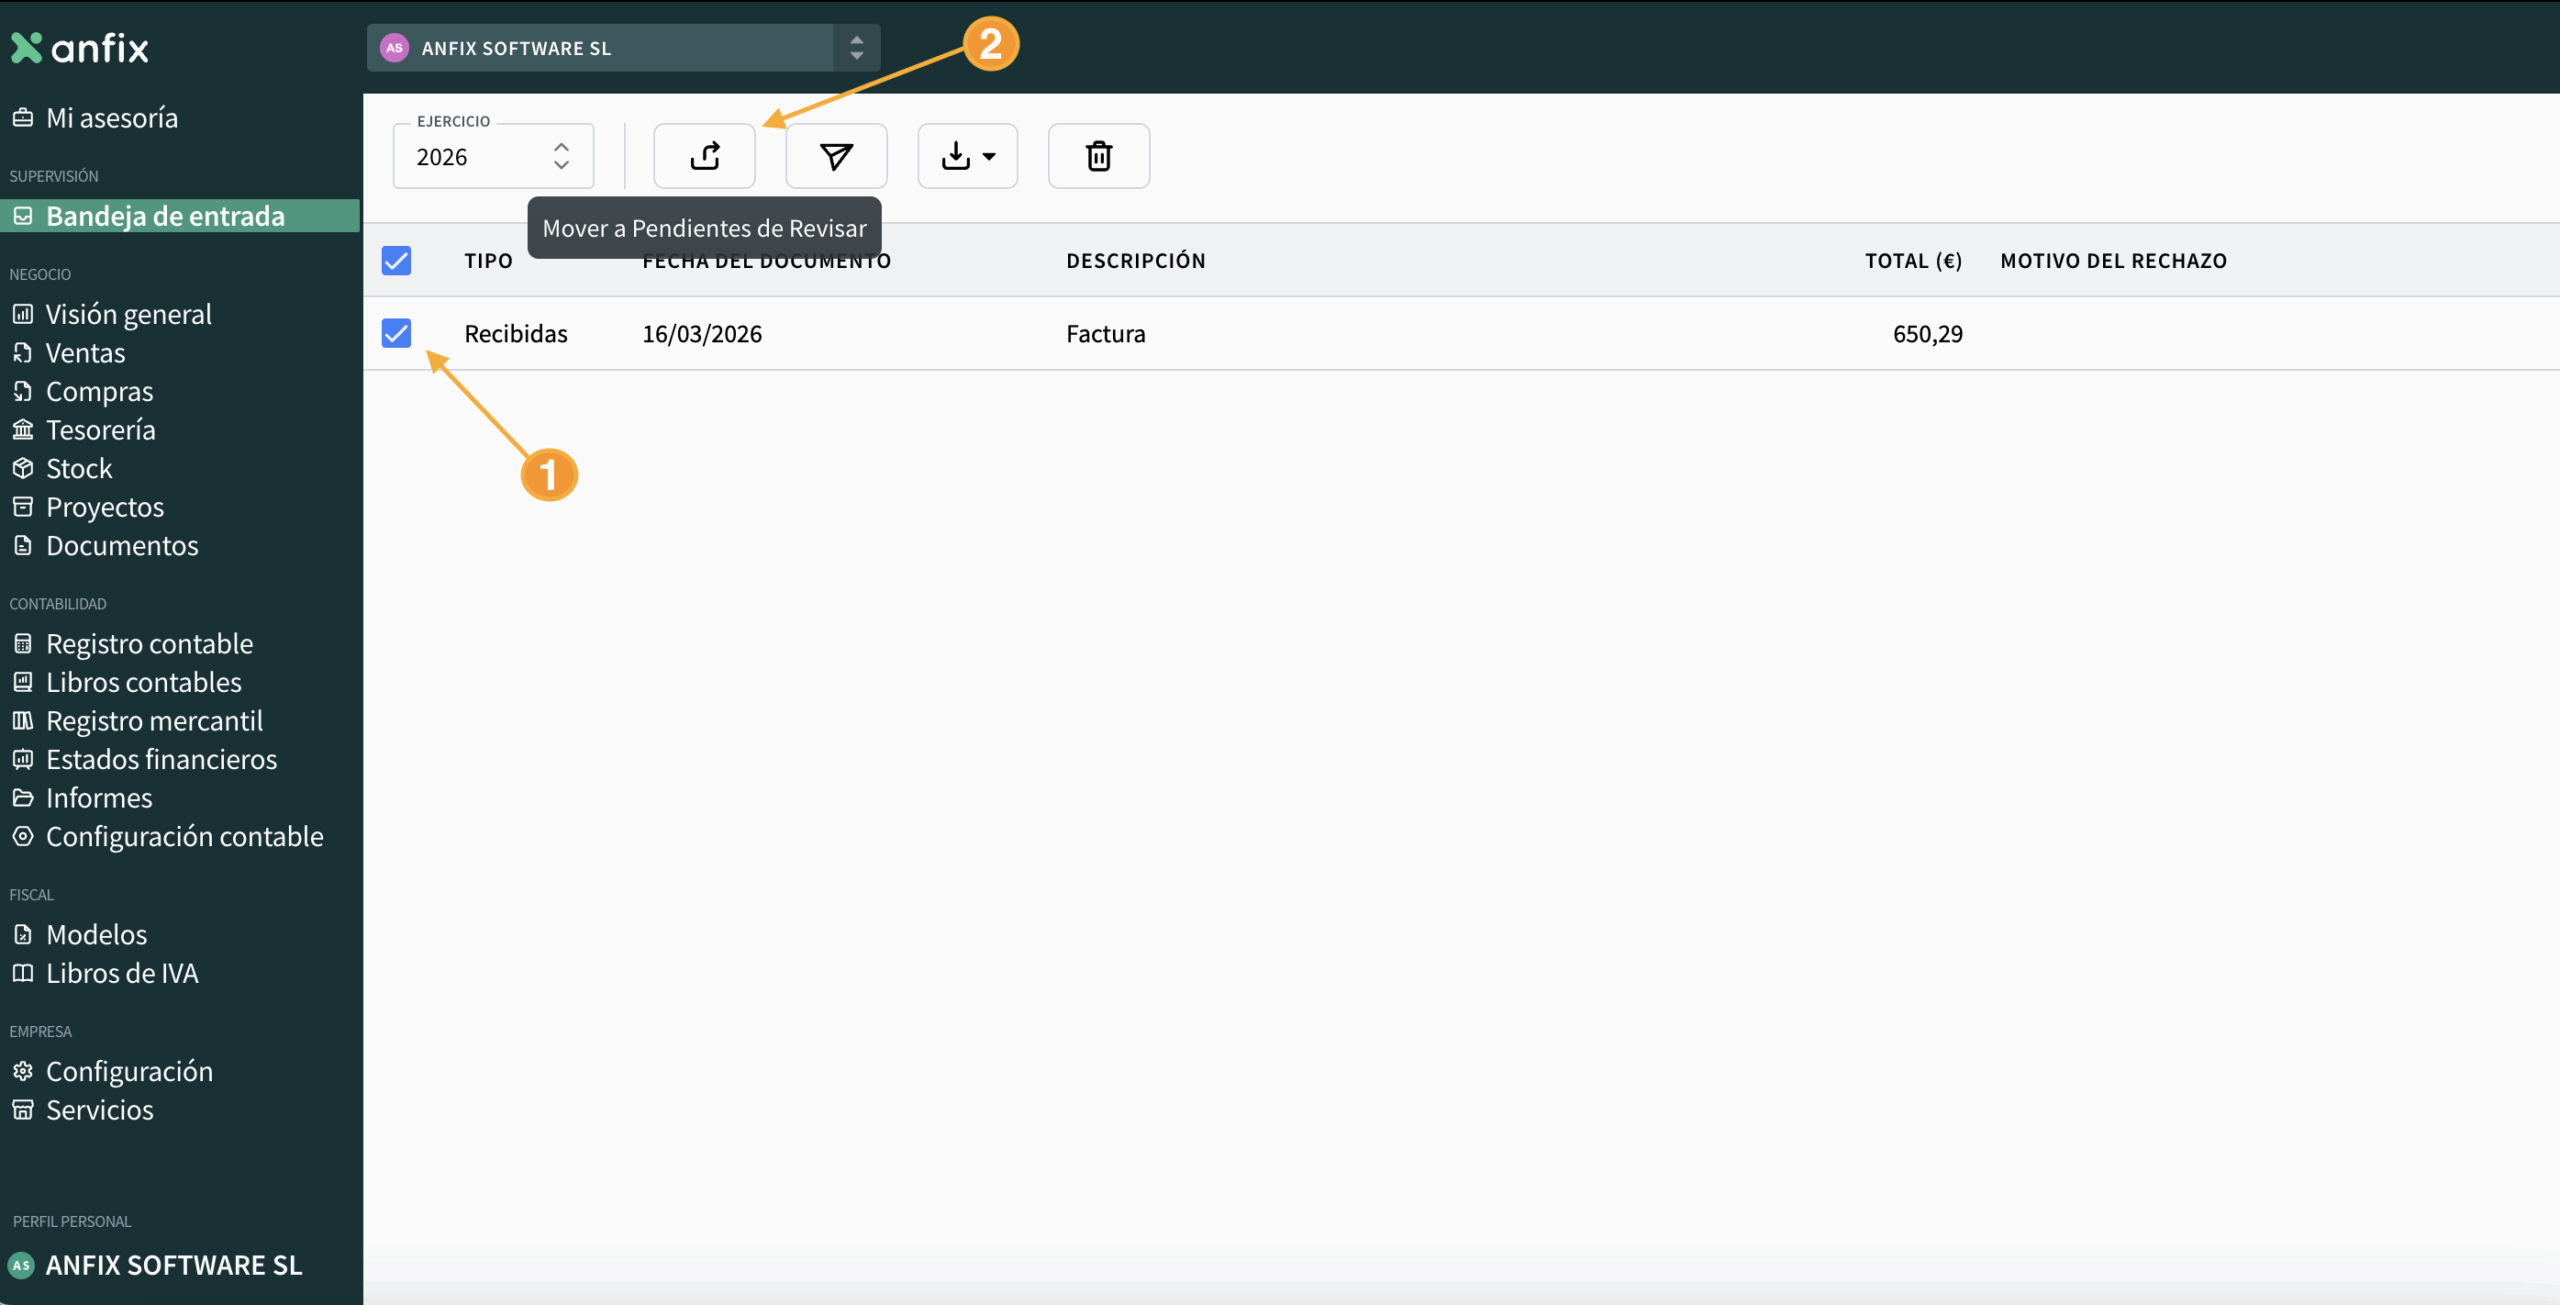Delete selected documents with the trash icon
This screenshot has width=2560, height=1305.
[1098, 156]
